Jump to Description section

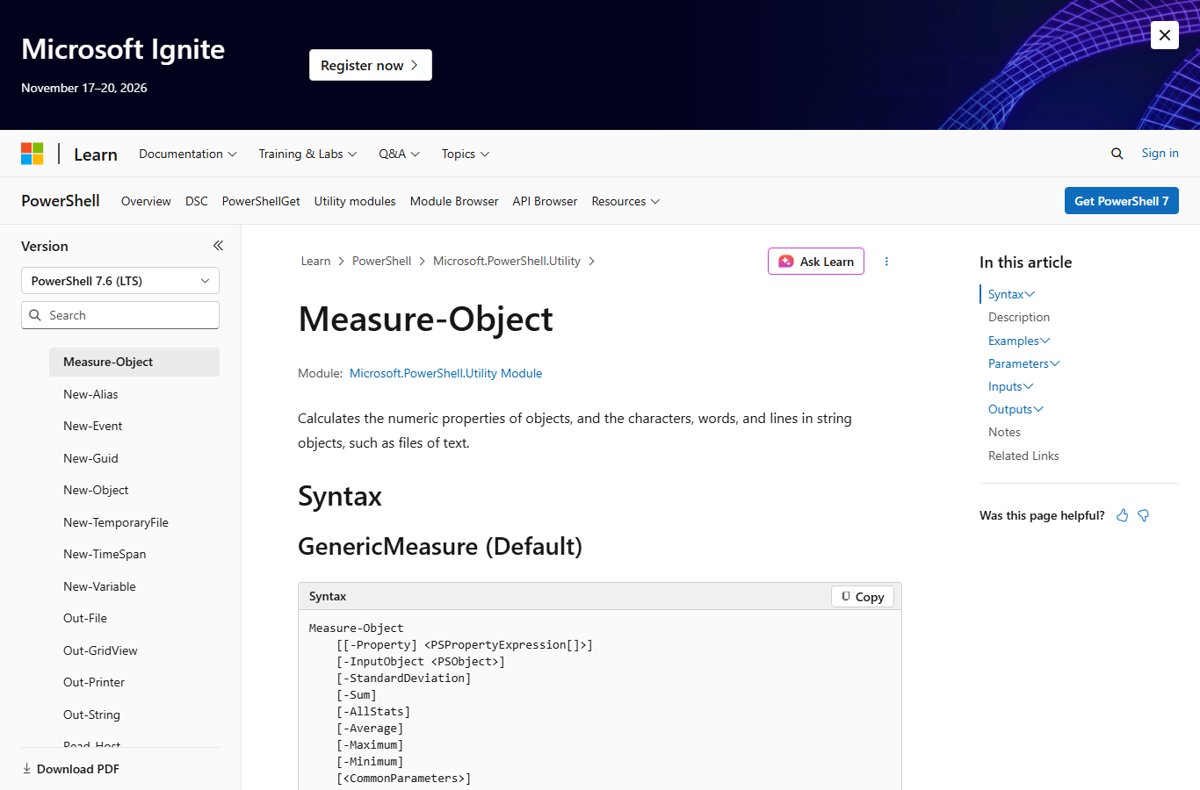pyautogui.click(x=1019, y=317)
